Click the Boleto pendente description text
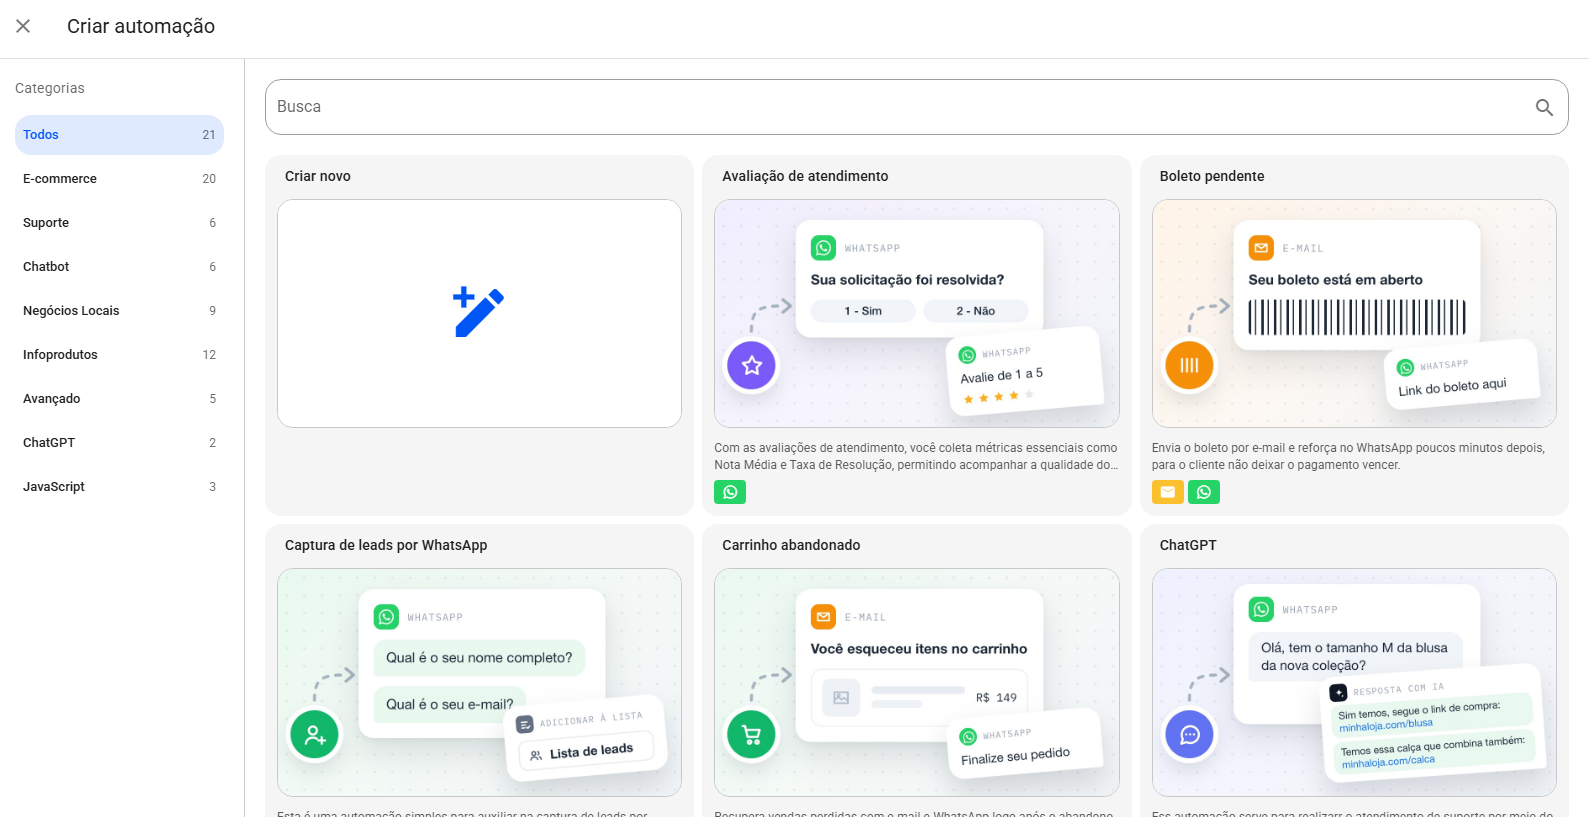This screenshot has height=817, width=1589. pyautogui.click(x=1348, y=456)
